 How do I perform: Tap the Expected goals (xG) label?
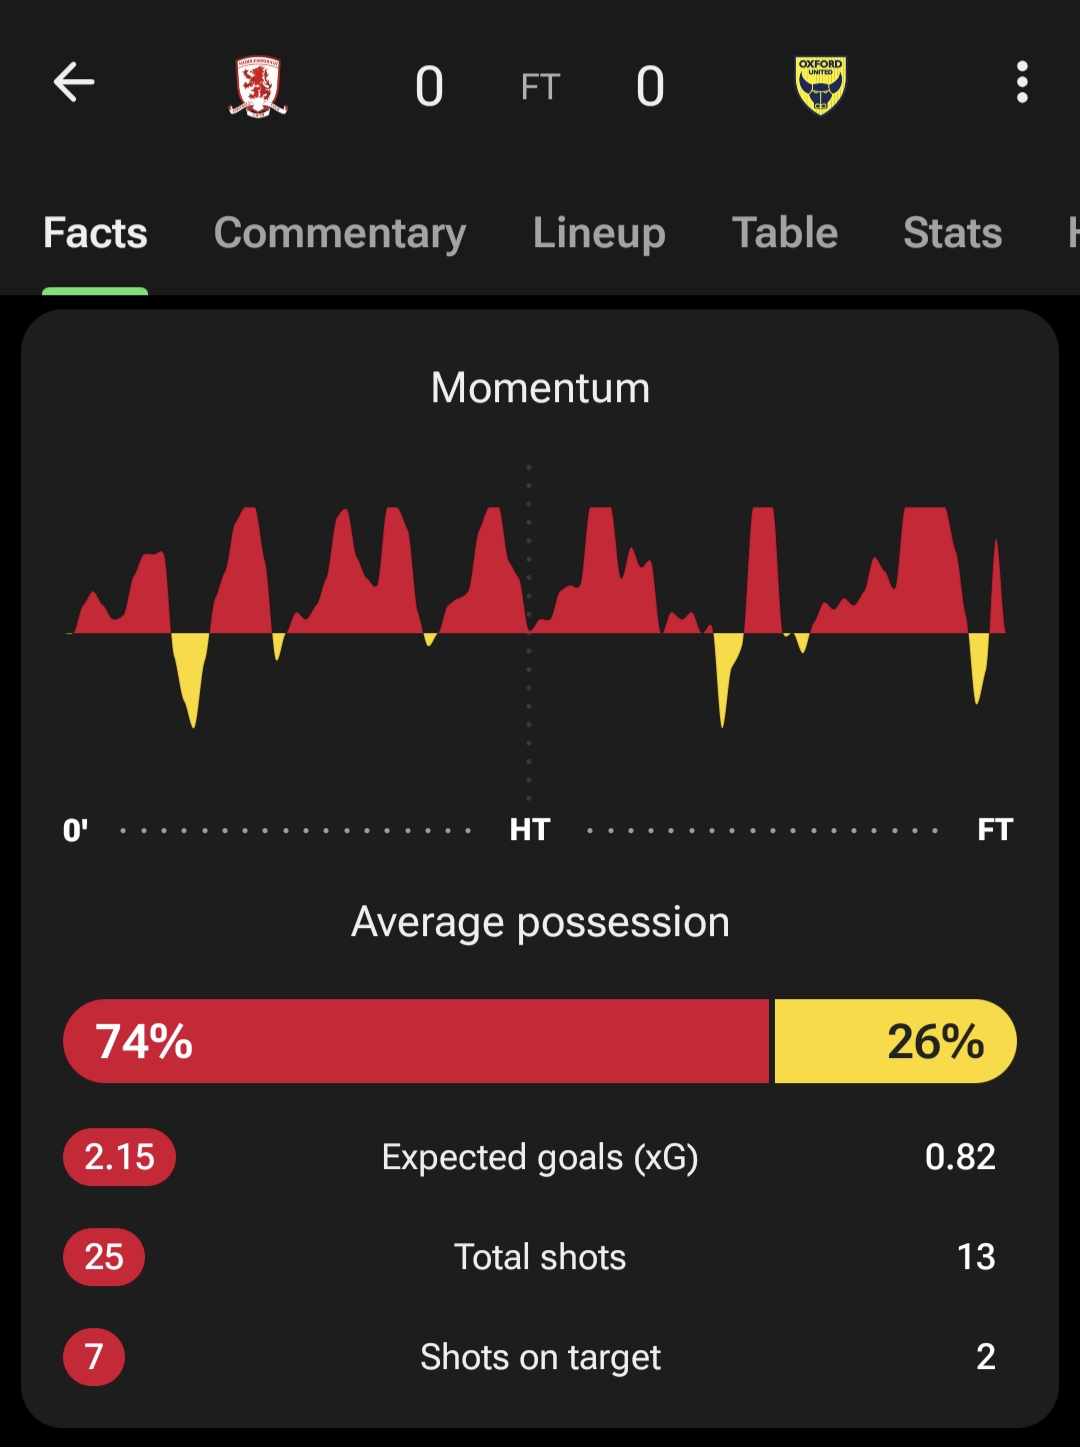[x=540, y=1157]
